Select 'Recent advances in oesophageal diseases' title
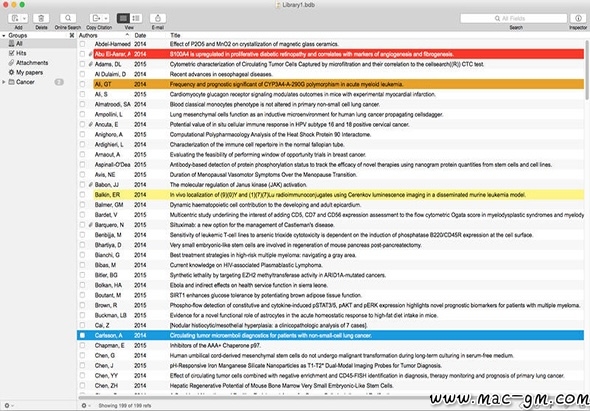The image size is (590, 411). [221, 74]
